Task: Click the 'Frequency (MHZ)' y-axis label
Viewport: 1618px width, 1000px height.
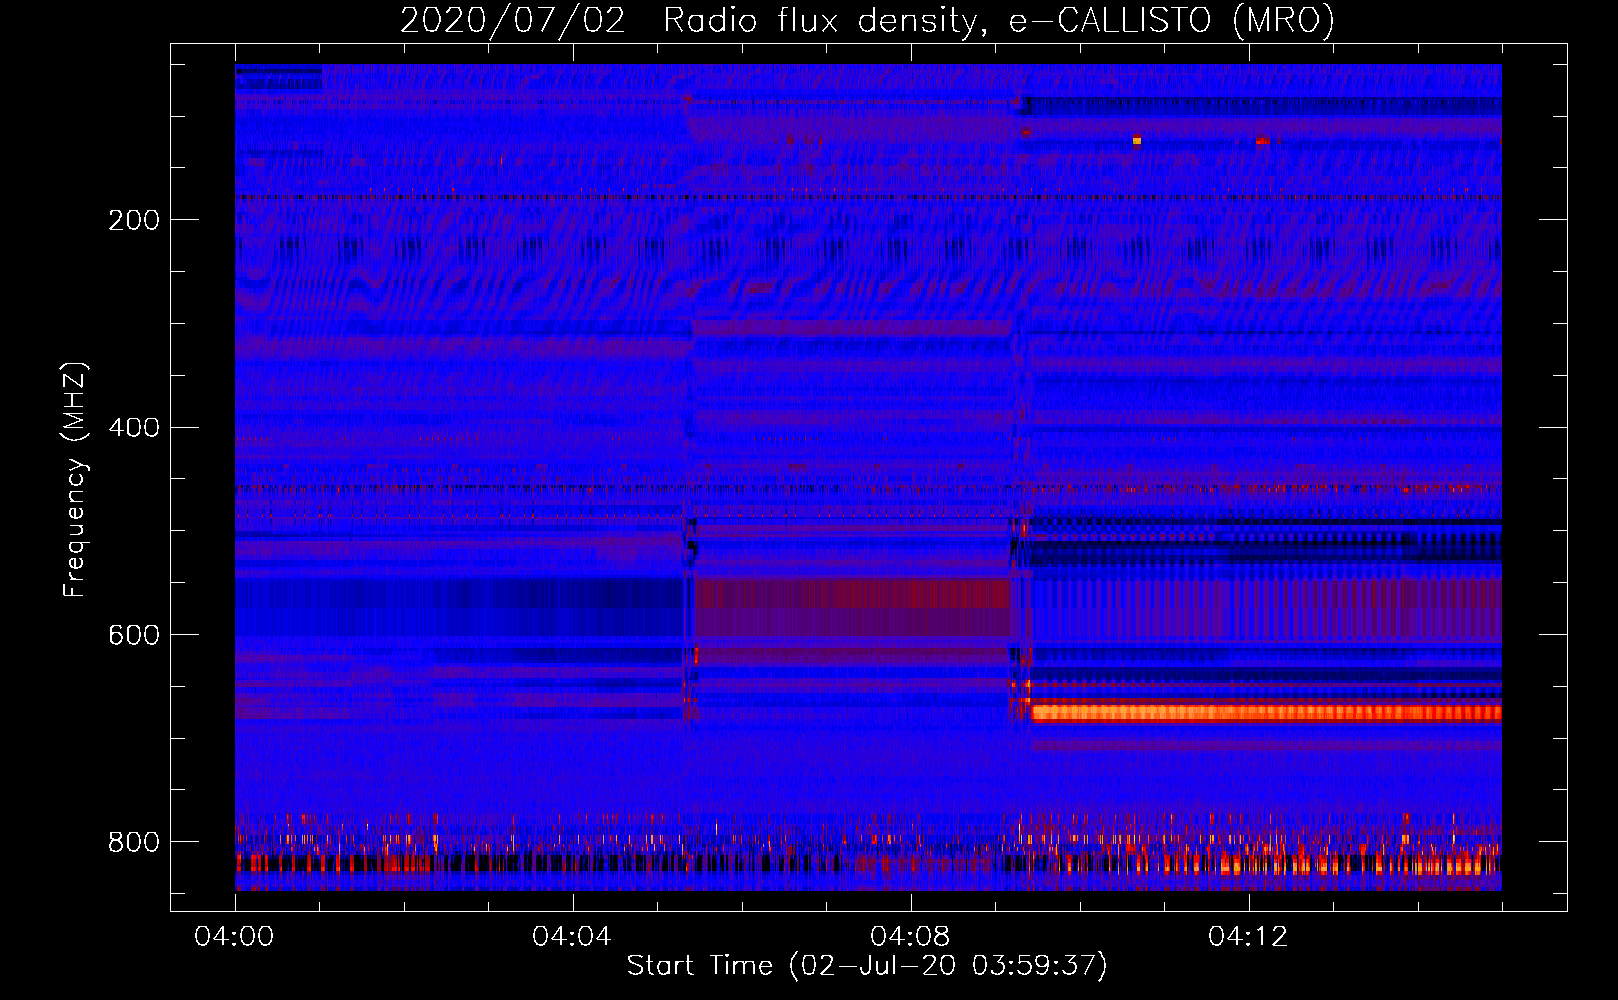Action: tap(75, 479)
